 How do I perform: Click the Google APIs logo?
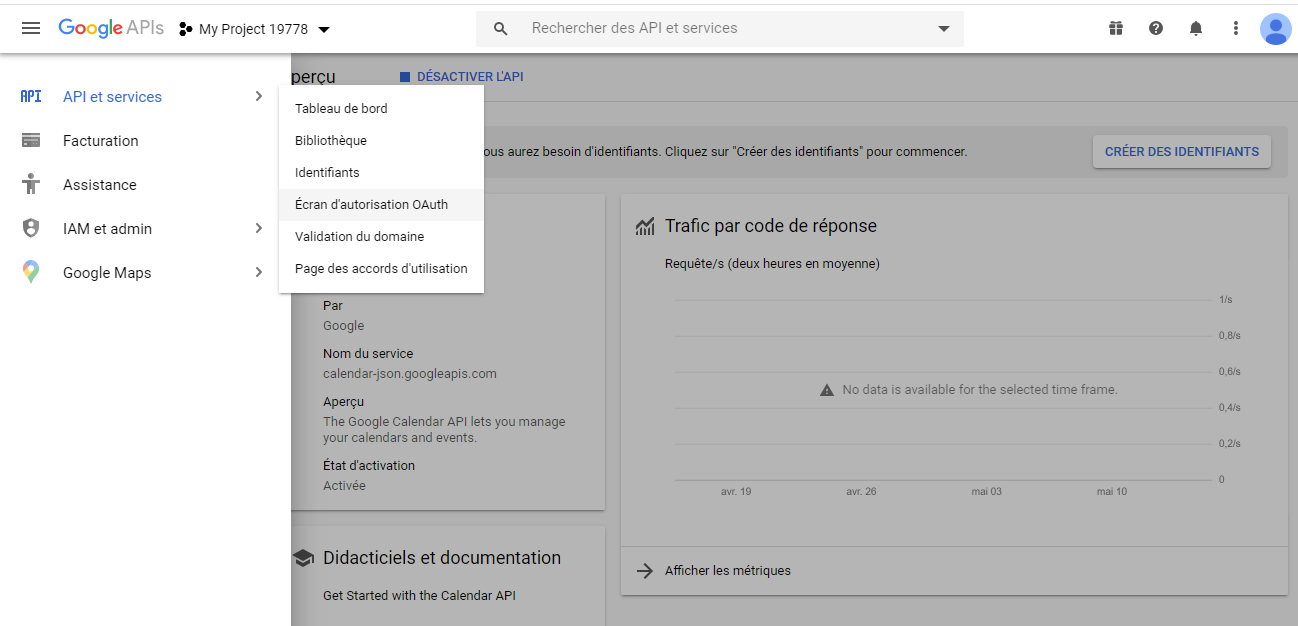pyautogui.click(x=111, y=28)
